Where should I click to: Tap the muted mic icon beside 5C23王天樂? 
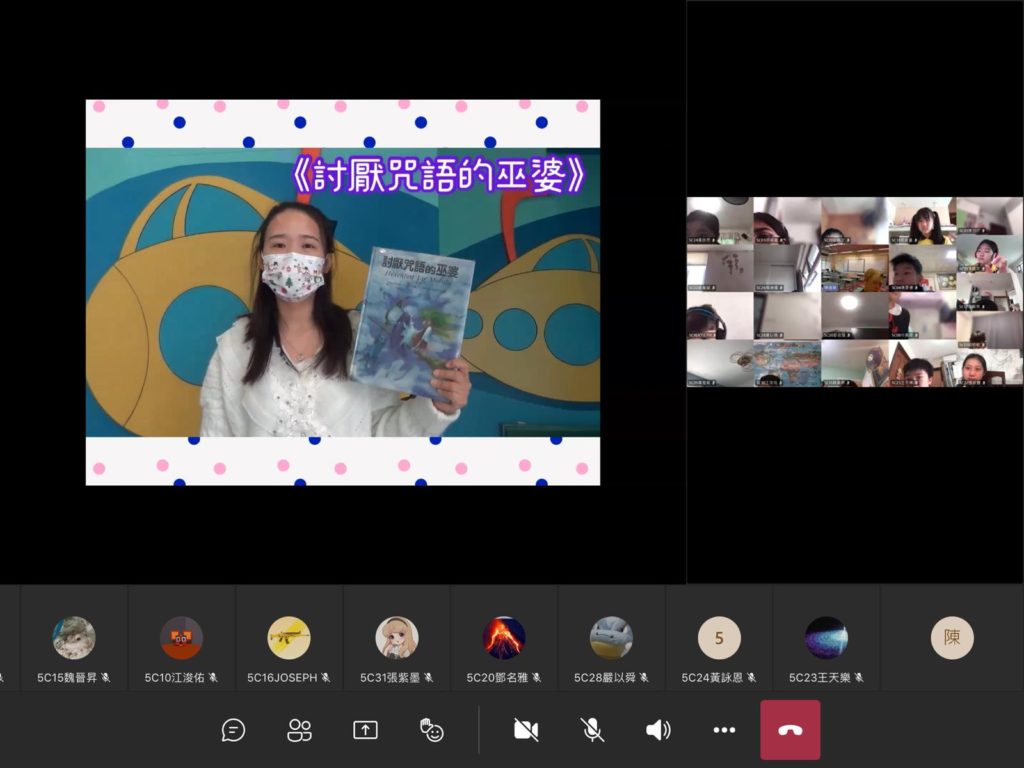pos(859,678)
